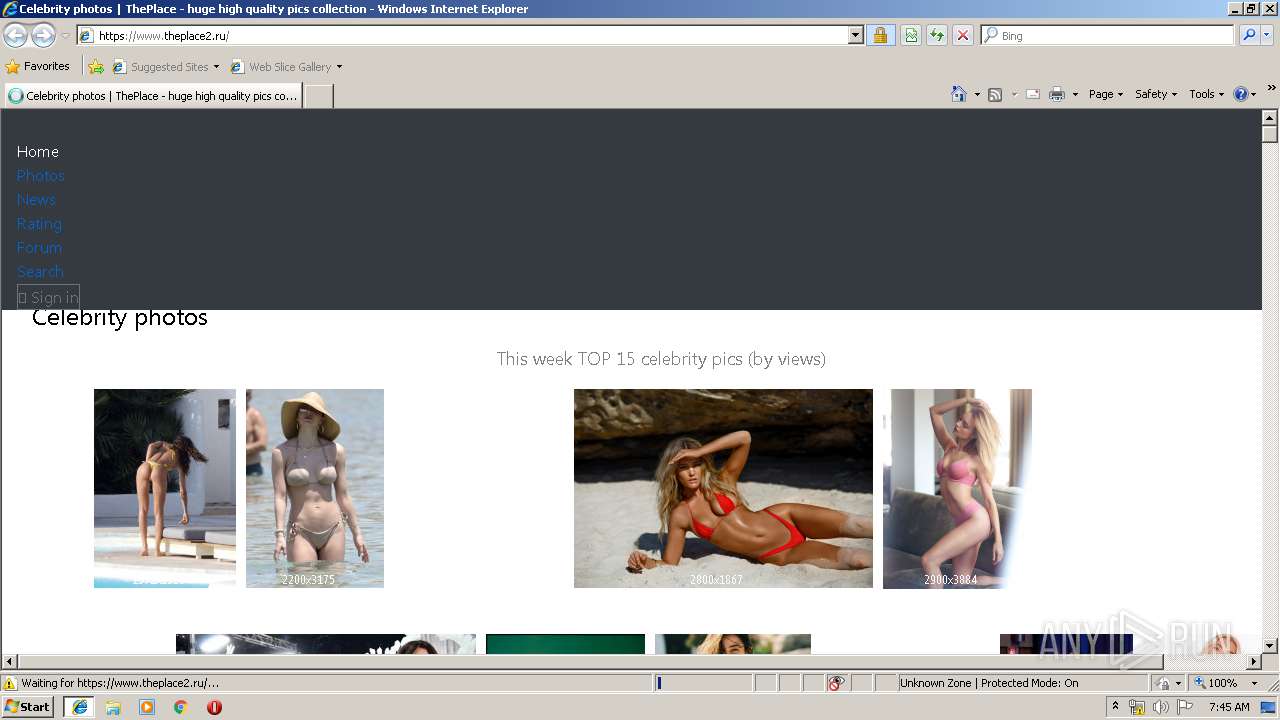Click the network tray icon
Image resolution: width=1280 pixels, height=720 pixels.
pyautogui.click(x=1137, y=707)
